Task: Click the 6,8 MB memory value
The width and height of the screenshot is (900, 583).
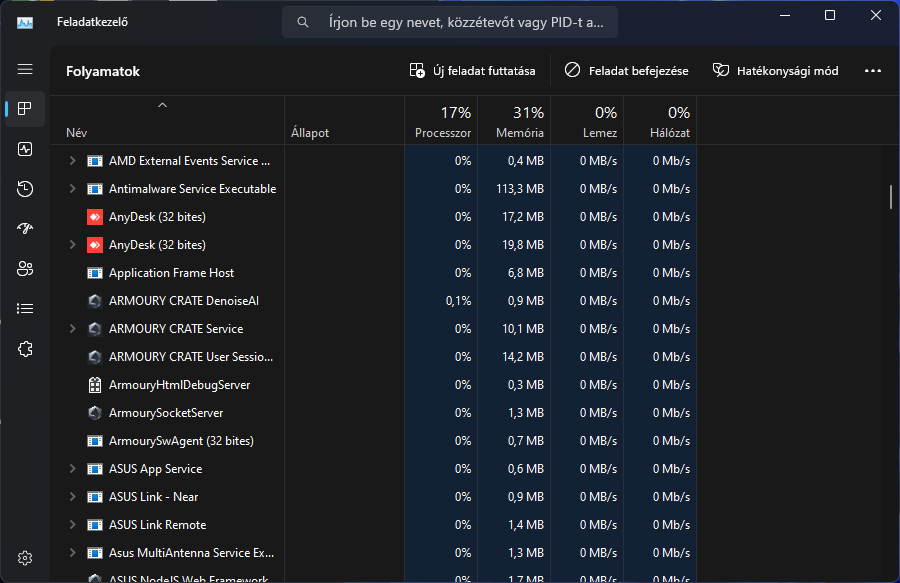Action: point(525,273)
